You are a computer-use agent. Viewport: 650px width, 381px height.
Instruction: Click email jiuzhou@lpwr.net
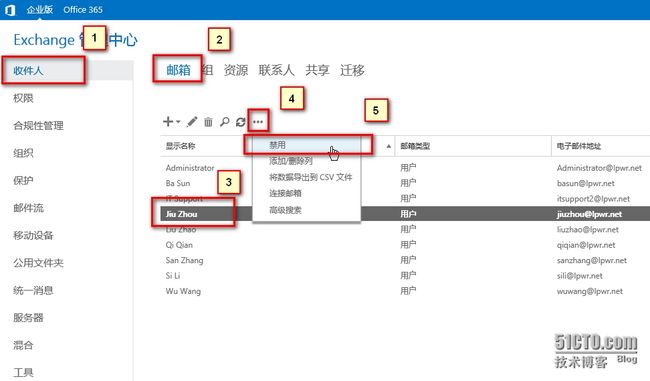click(x=589, y=214)
